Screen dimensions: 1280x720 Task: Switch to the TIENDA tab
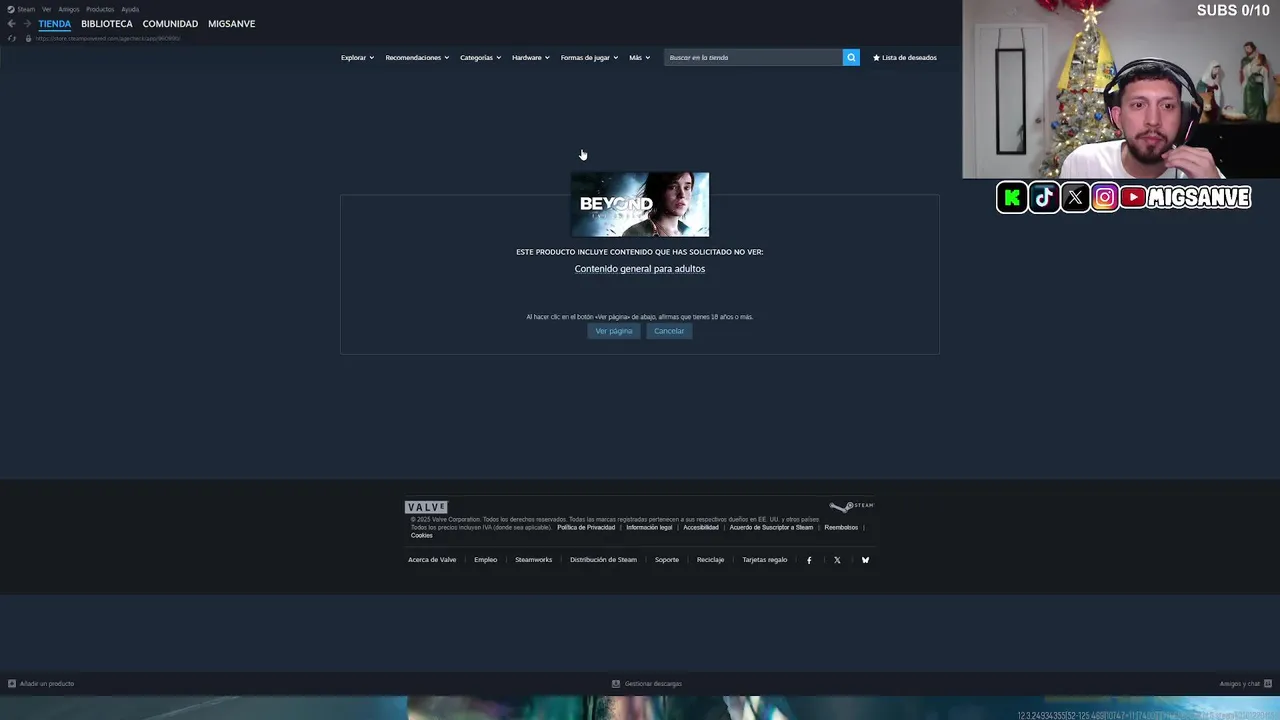click(x=55, y=23)
